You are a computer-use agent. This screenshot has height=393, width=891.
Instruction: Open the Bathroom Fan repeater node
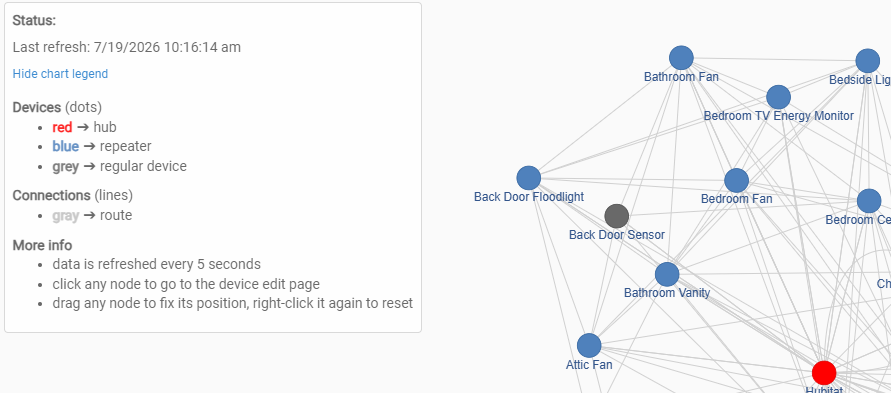coord(681,58)
